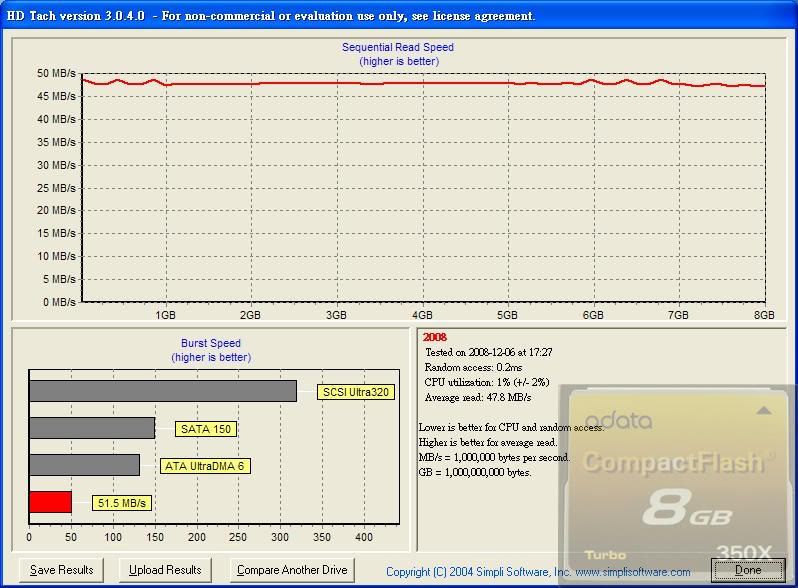Click the HD Tach title bar
Screen dimensions: 798x588
coord(399,15)
